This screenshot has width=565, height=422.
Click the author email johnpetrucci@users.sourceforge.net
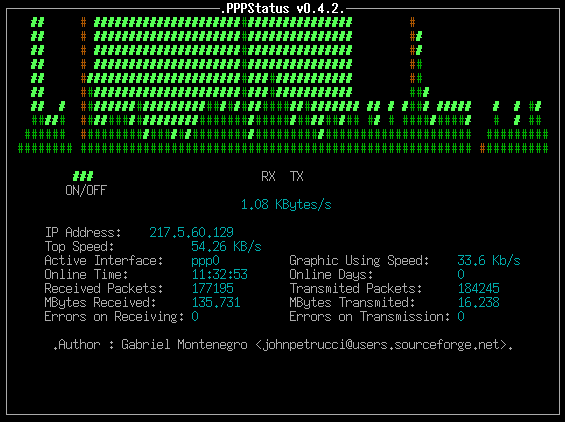coord(381,345)
